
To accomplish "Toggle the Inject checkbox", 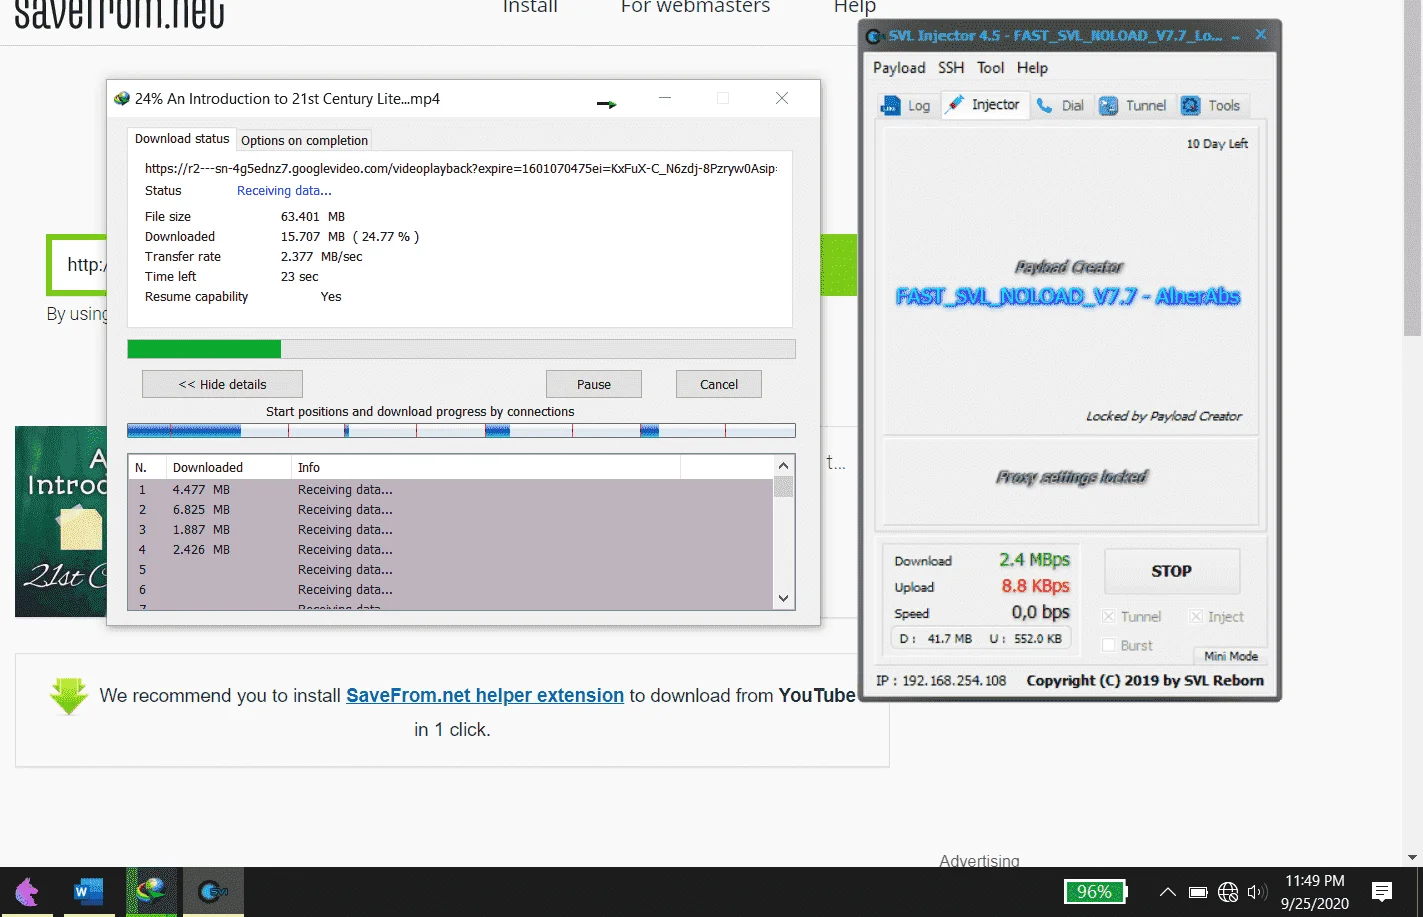I will pos(1196,617).
